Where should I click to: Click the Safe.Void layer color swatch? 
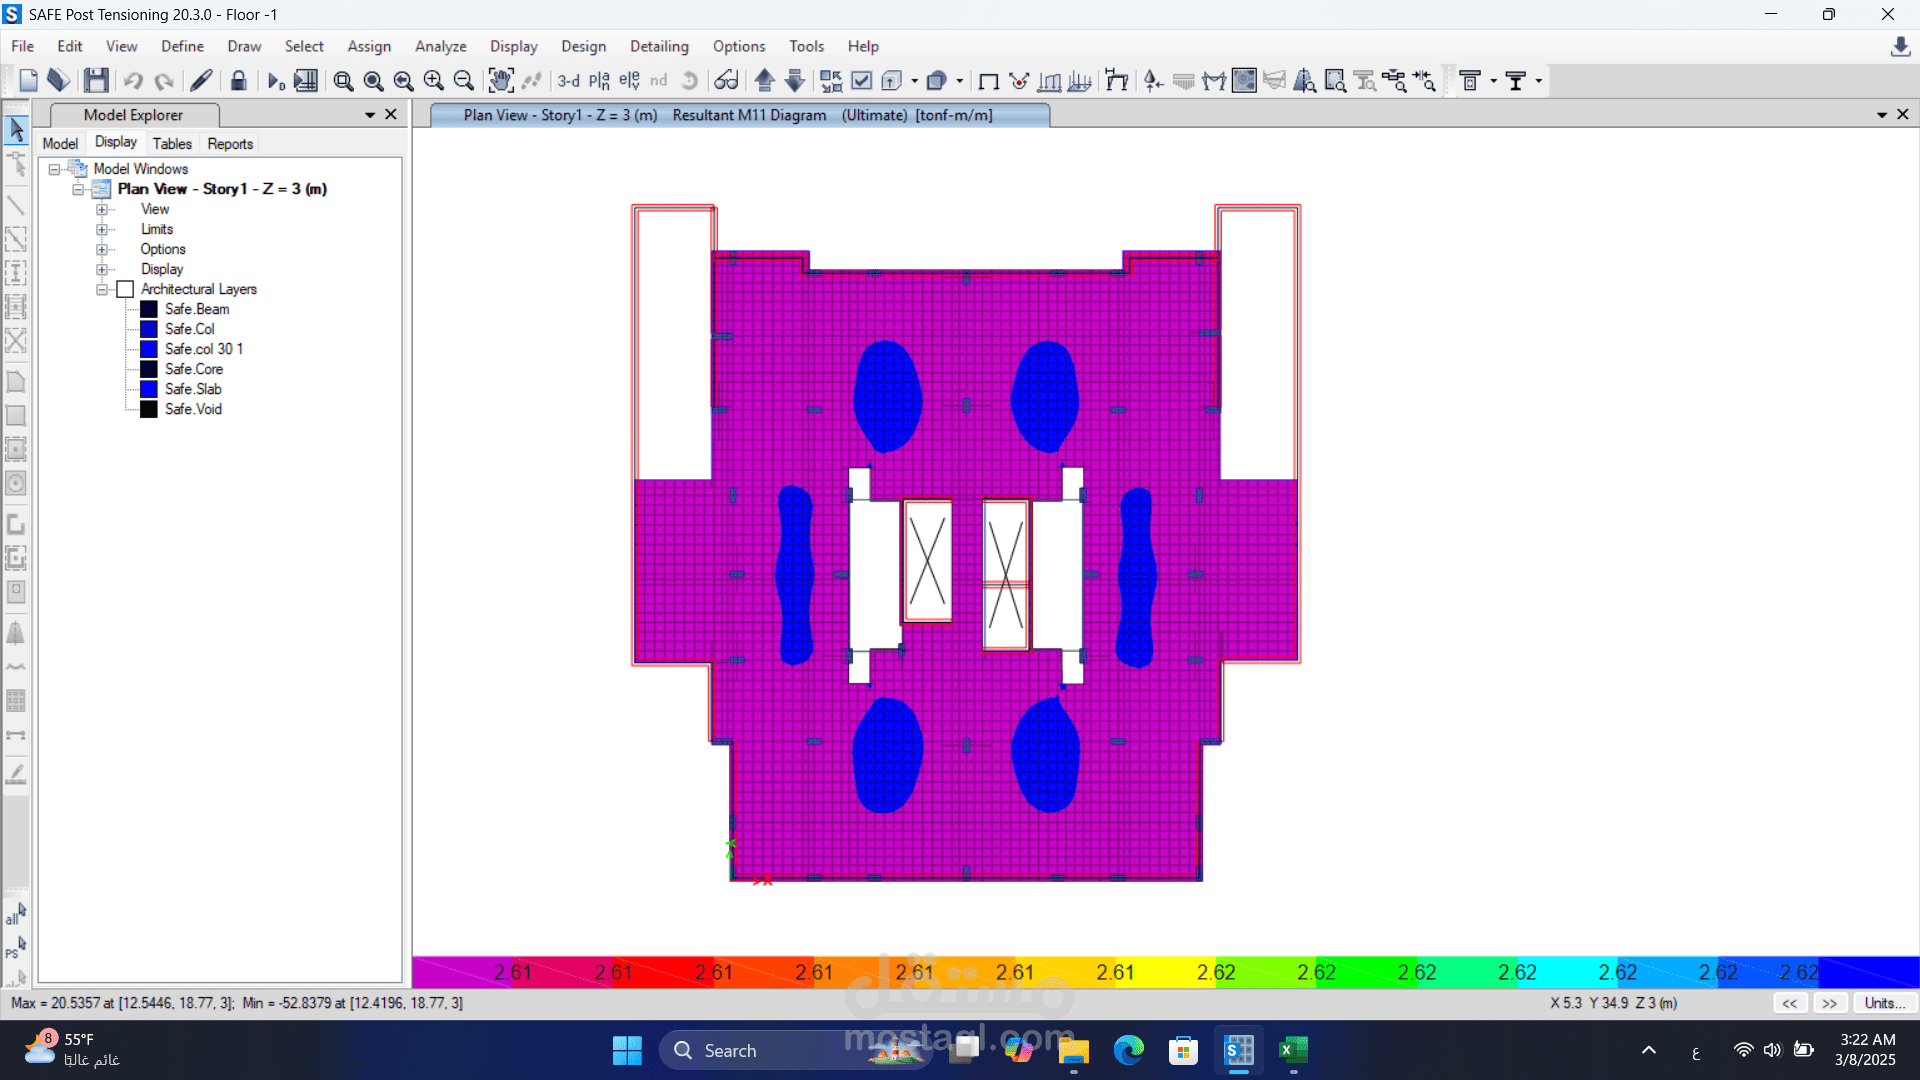[x=149, y=409]
